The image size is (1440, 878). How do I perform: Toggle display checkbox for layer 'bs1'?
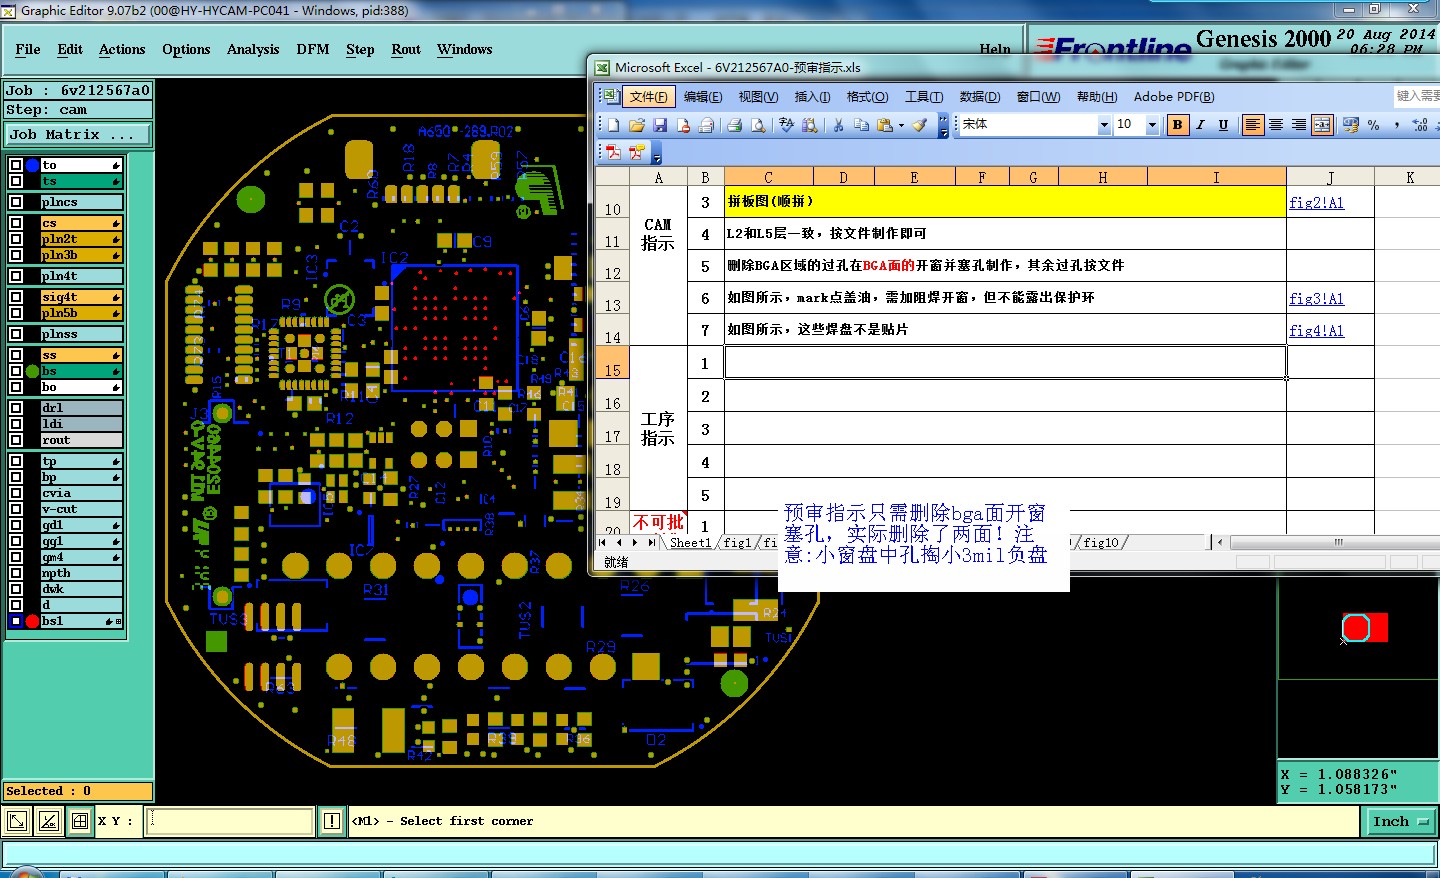pyautogui.click(x=16, y=621)
